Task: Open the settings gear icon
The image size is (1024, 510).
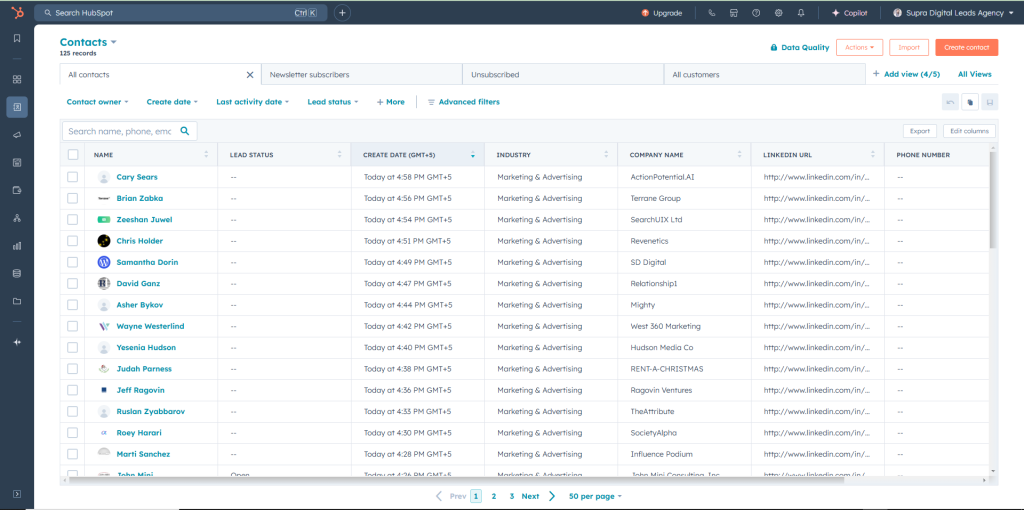Action: 778,13
